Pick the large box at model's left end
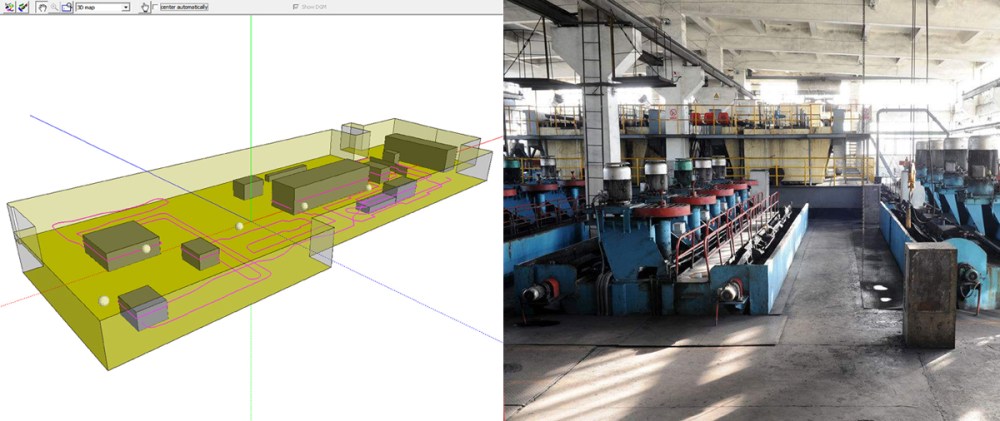Viewport: 1000px width, 421px height. click(120, 243)
